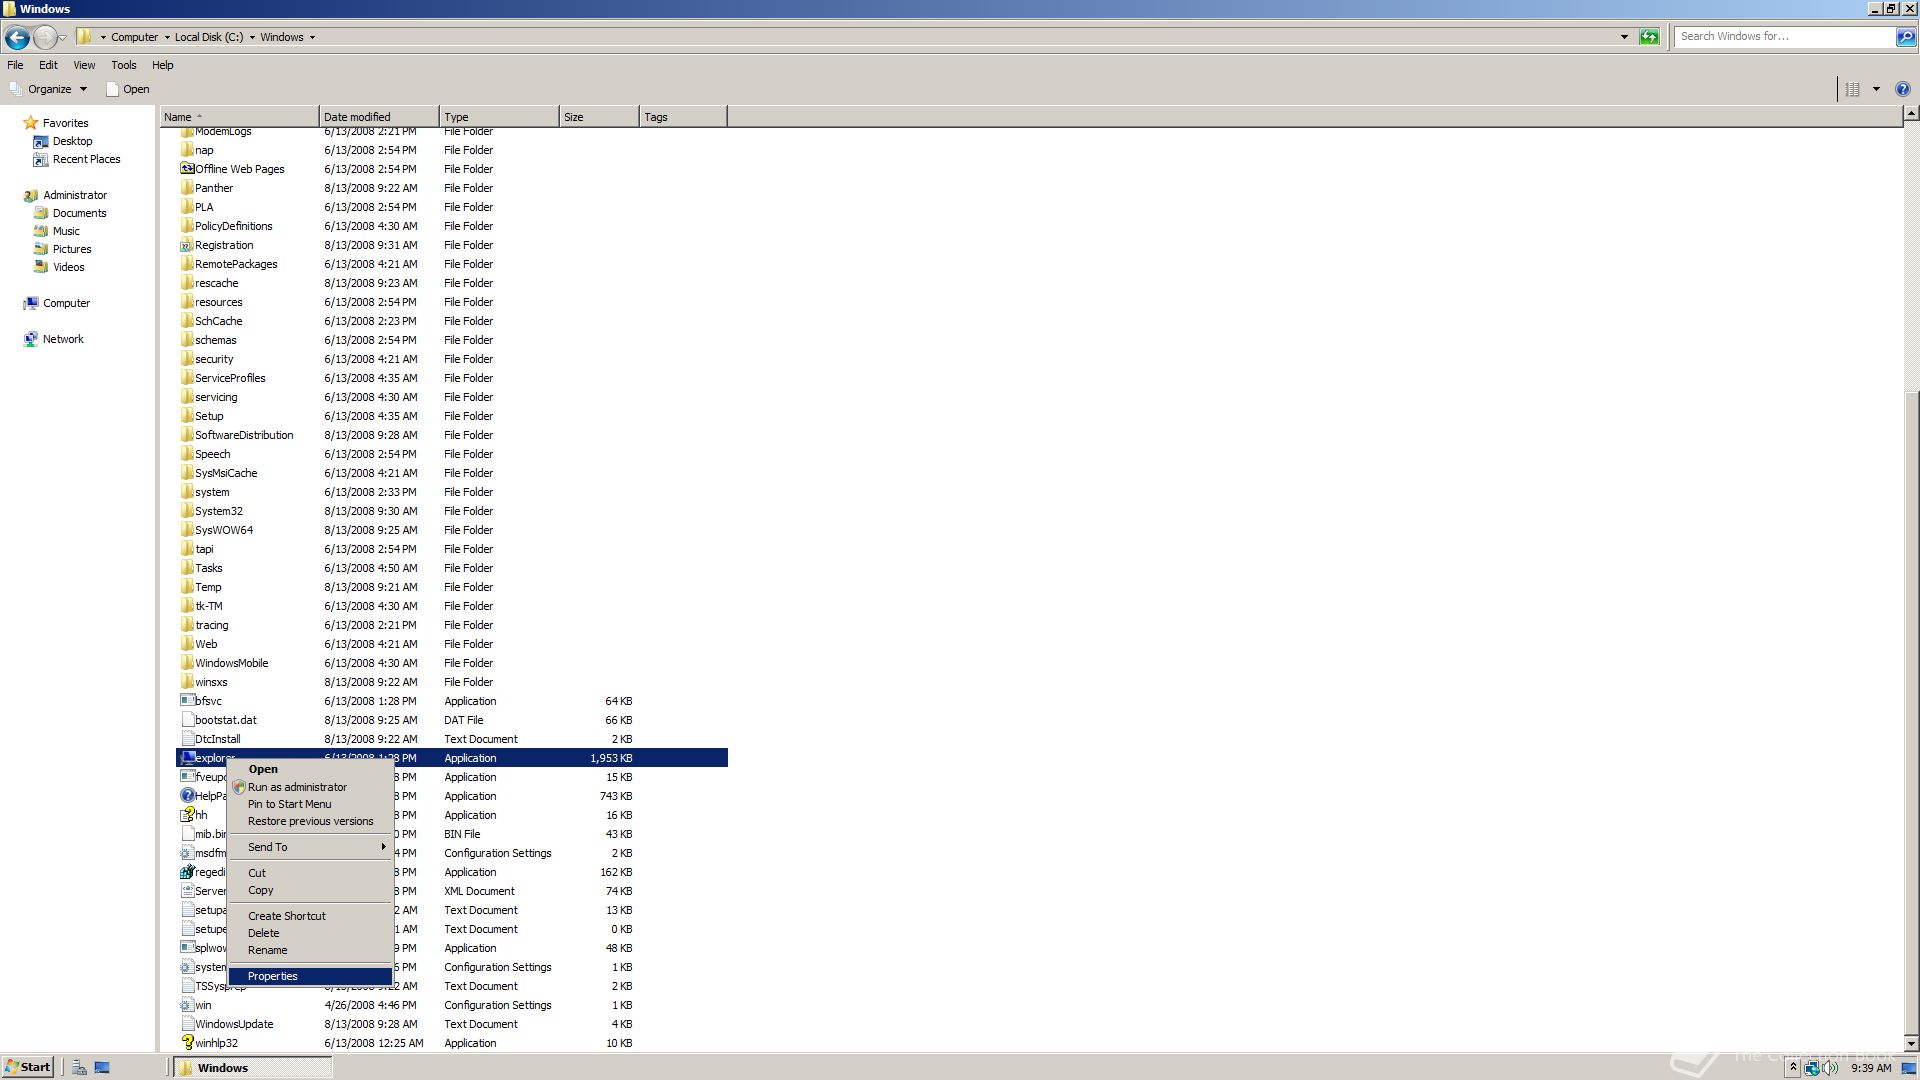The width and height of the screenshot is (1920, 1080).
Task: Click the Refresh icon beside the search box
Action: coord(1649,36)
